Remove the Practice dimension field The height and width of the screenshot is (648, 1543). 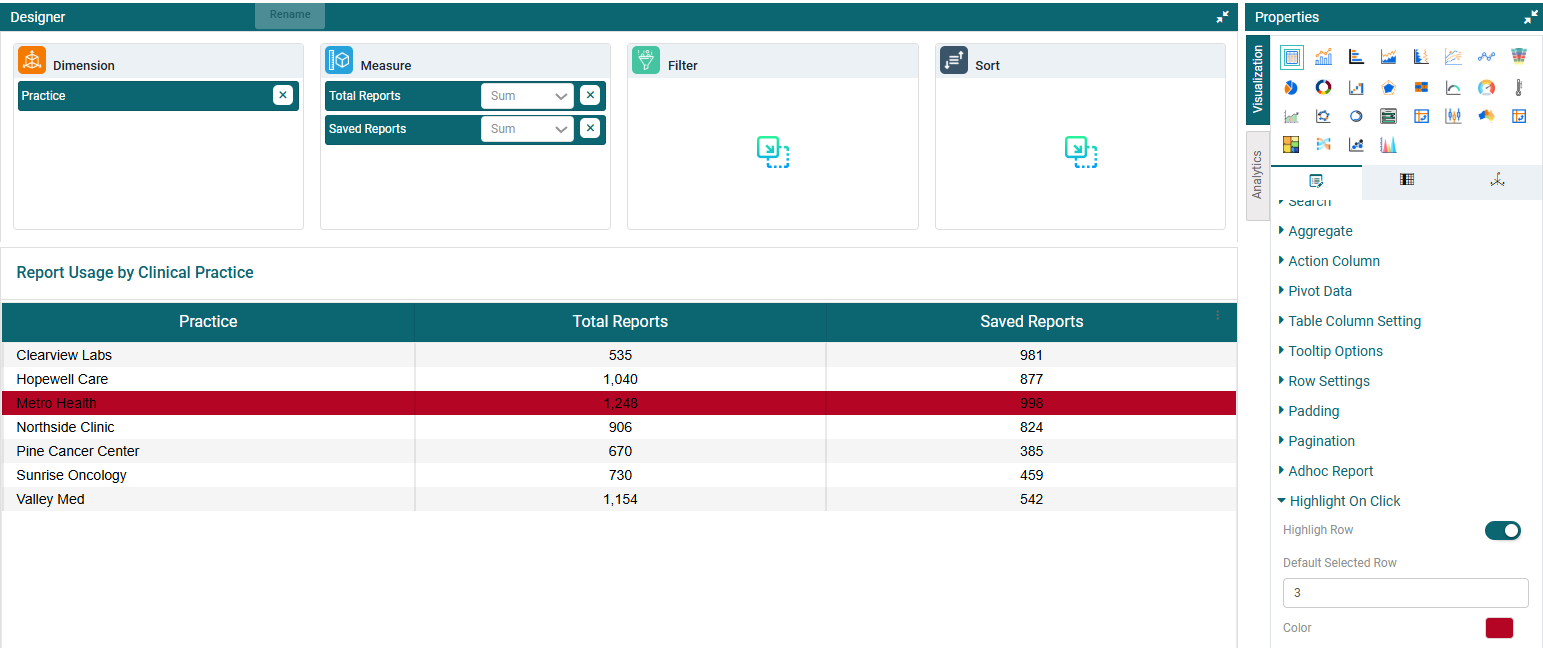pos(283,95)
